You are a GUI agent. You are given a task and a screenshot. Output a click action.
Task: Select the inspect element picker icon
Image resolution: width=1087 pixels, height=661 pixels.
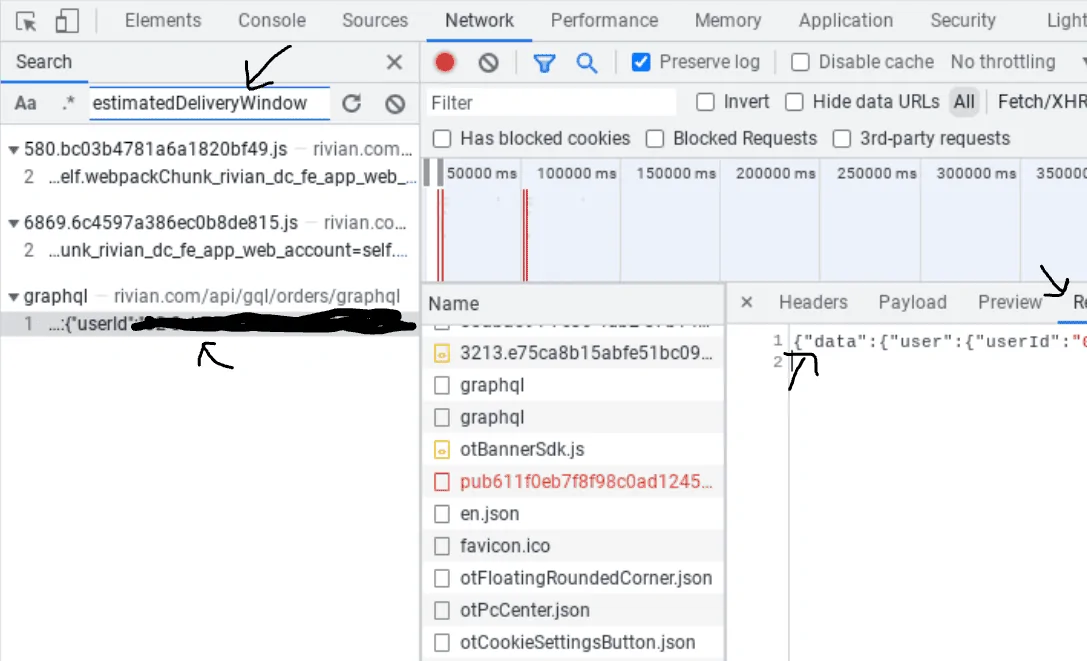26,22
